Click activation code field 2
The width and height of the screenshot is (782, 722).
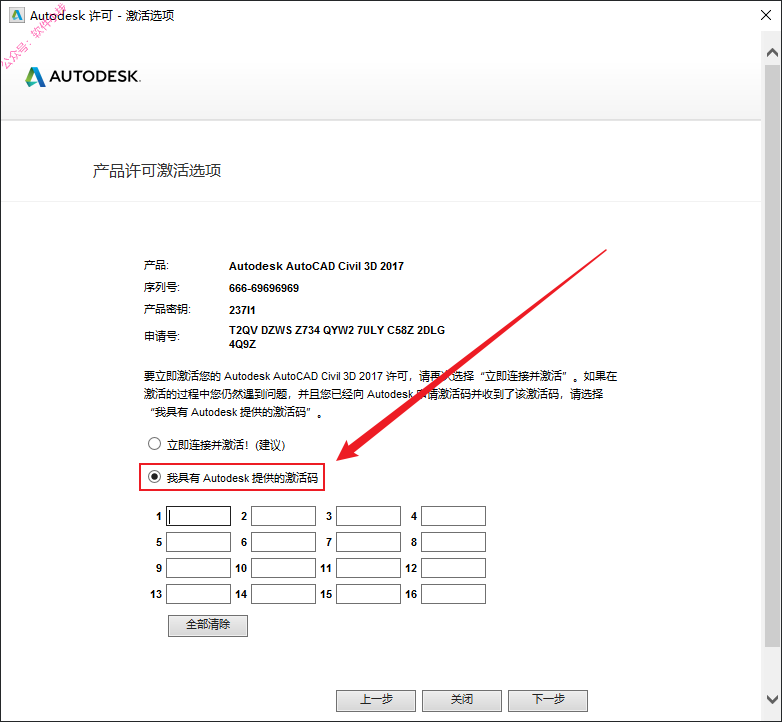283,516
